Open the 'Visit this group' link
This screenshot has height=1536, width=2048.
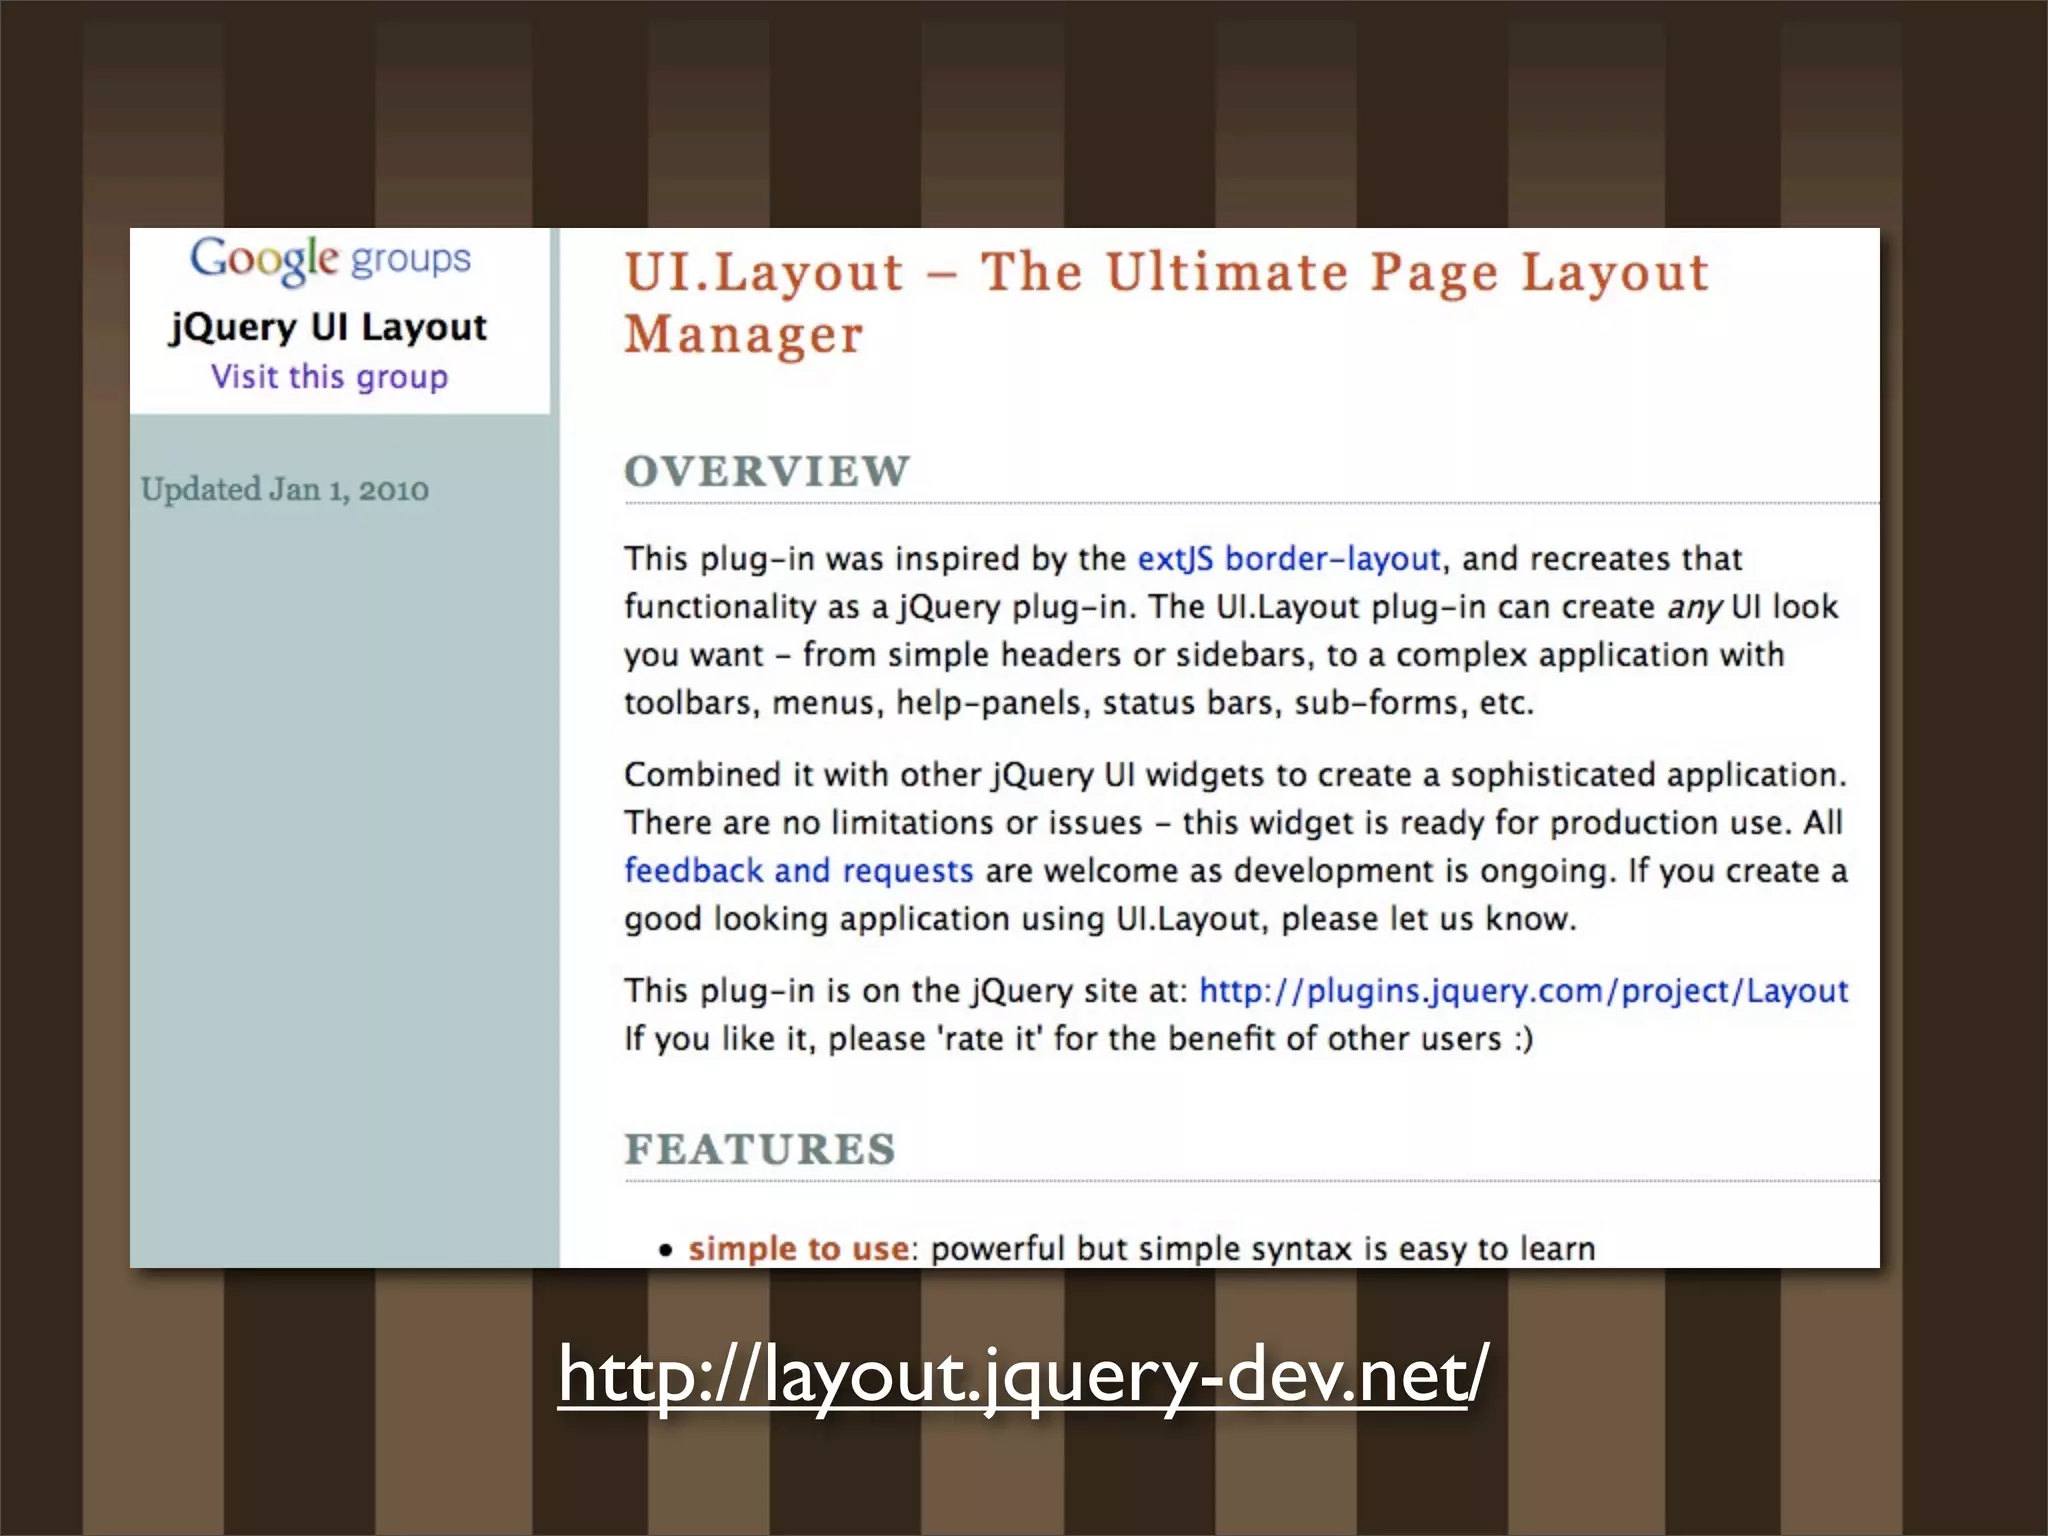click(x=329, y=377)
